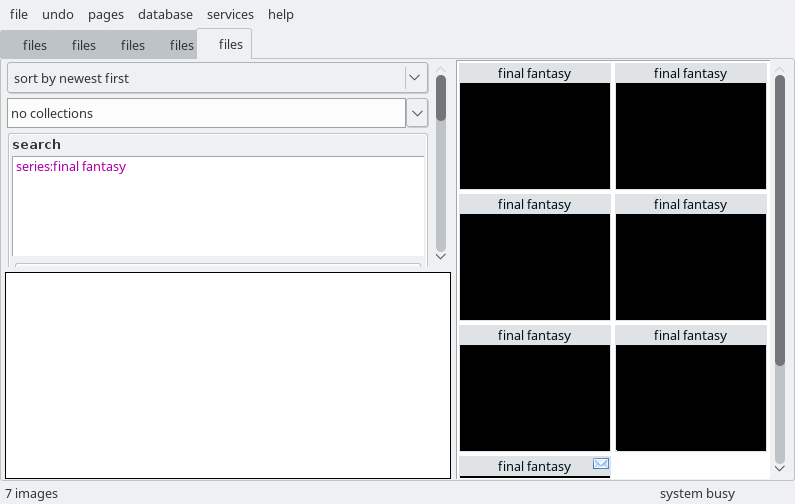Switch to the leftmost files tab

pos(35,46)
